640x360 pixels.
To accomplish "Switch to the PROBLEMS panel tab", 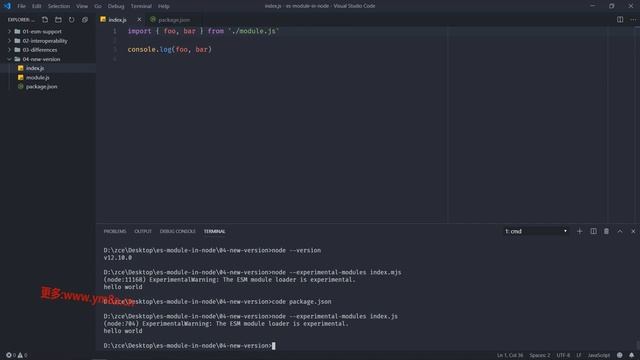I will point(115,231).
